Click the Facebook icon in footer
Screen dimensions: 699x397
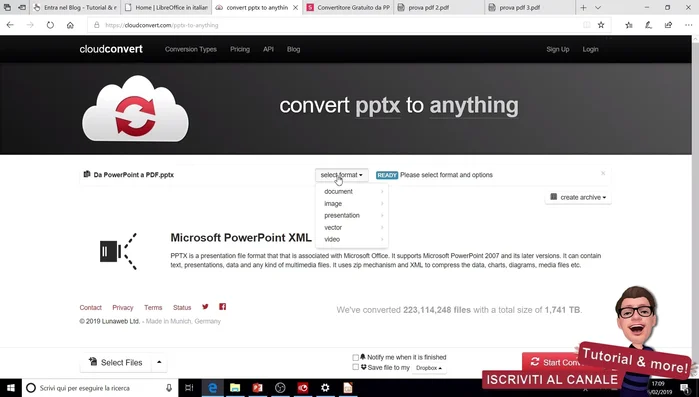coord(222,307)
